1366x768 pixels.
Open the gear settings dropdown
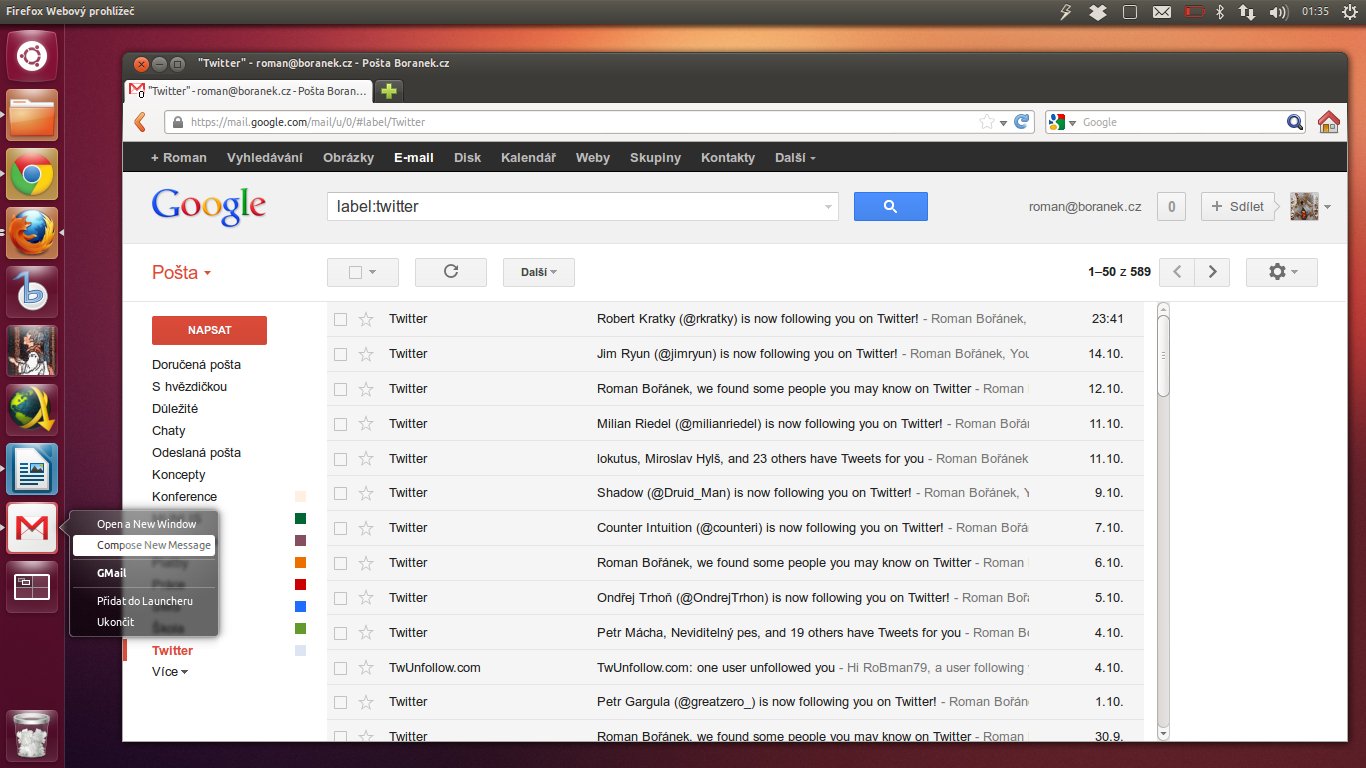coord(1281,272)
